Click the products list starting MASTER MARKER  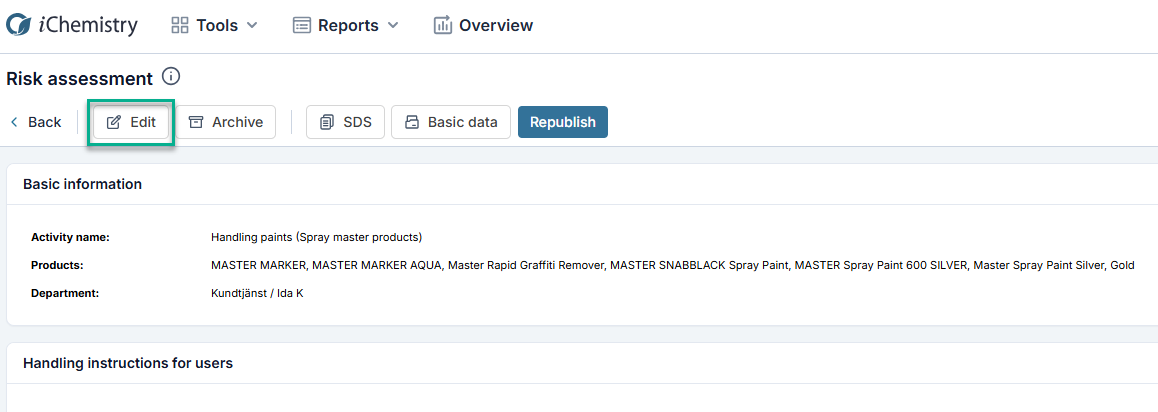click(672, 265)
